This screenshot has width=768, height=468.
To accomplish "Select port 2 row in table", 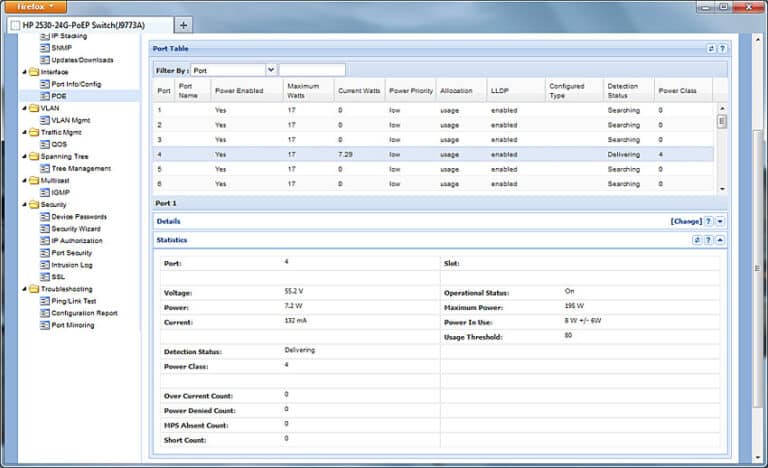I will [x=433, y=125].
